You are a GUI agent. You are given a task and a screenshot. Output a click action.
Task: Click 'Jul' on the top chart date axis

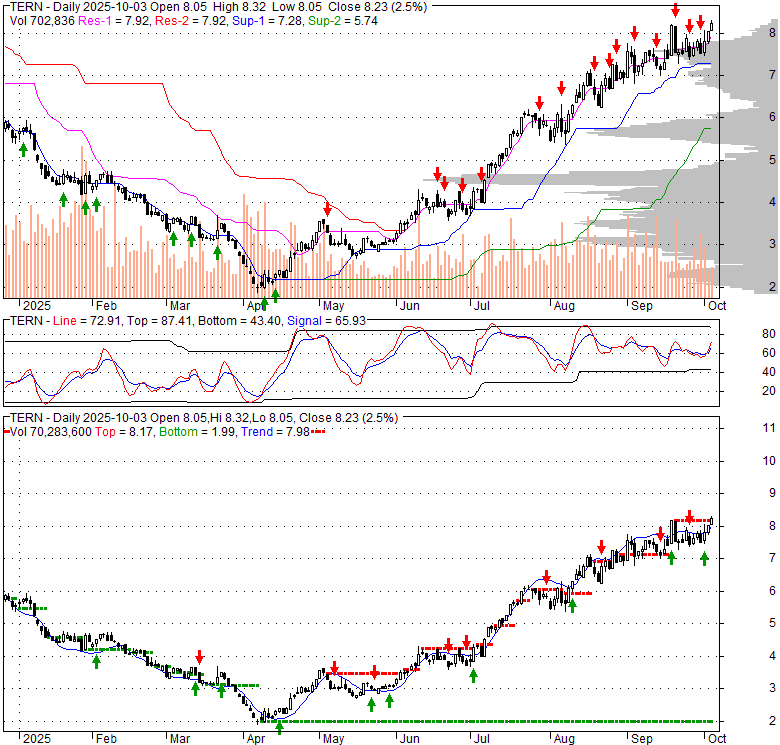[x=482, y=305]
